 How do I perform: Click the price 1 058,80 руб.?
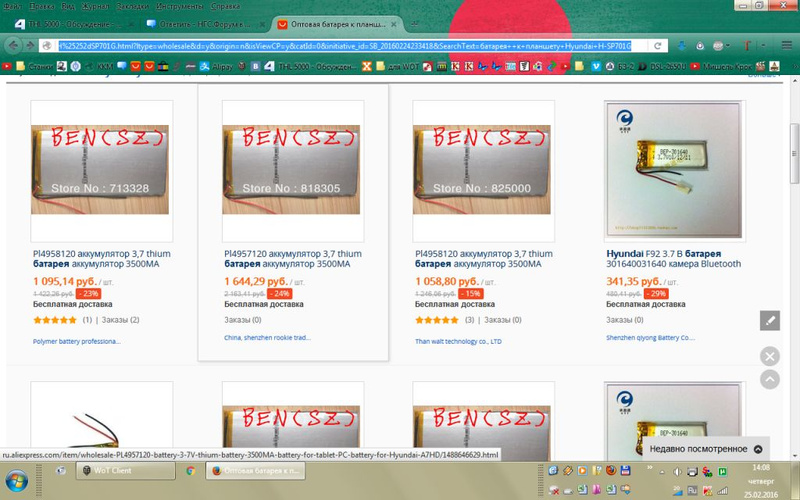click(447, 281)
